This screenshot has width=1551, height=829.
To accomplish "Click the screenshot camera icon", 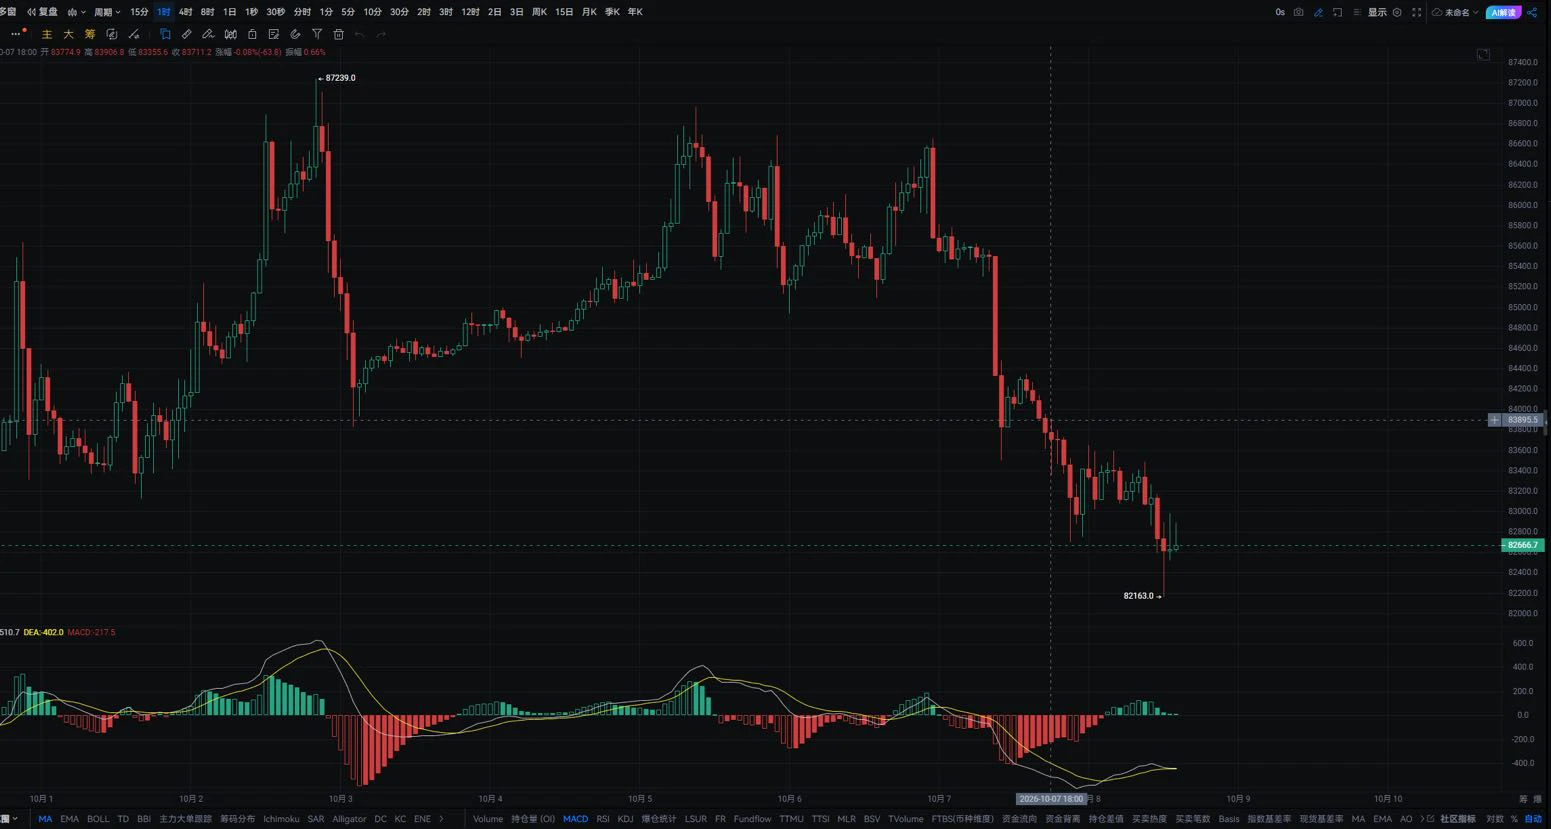I will (1298, 12).
